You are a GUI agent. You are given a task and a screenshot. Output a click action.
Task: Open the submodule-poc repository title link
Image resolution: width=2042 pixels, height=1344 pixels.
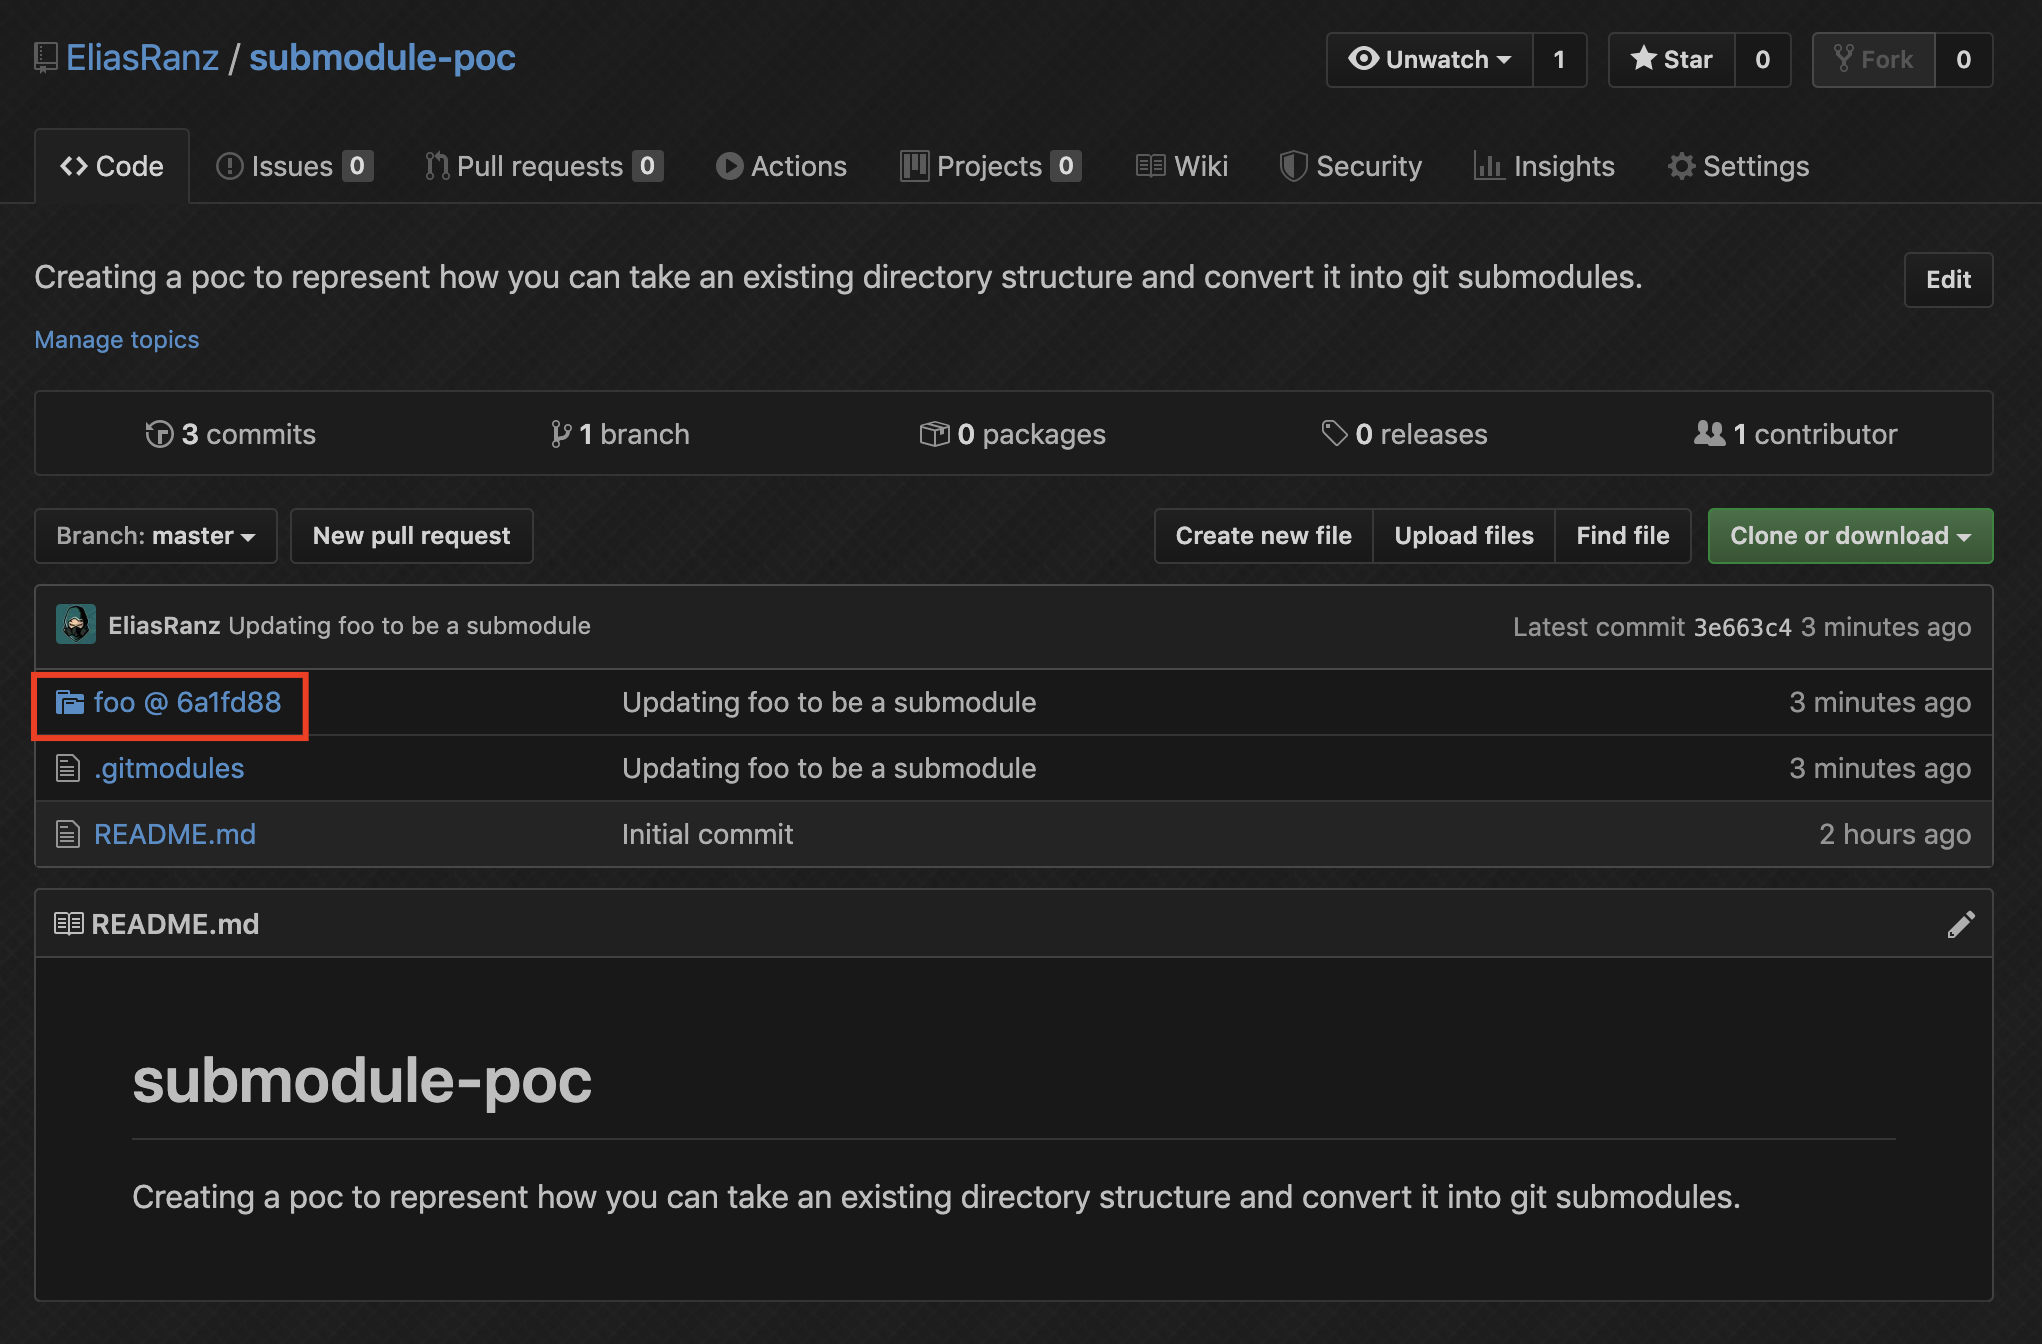pyautogui.click(x=382, y=58)
